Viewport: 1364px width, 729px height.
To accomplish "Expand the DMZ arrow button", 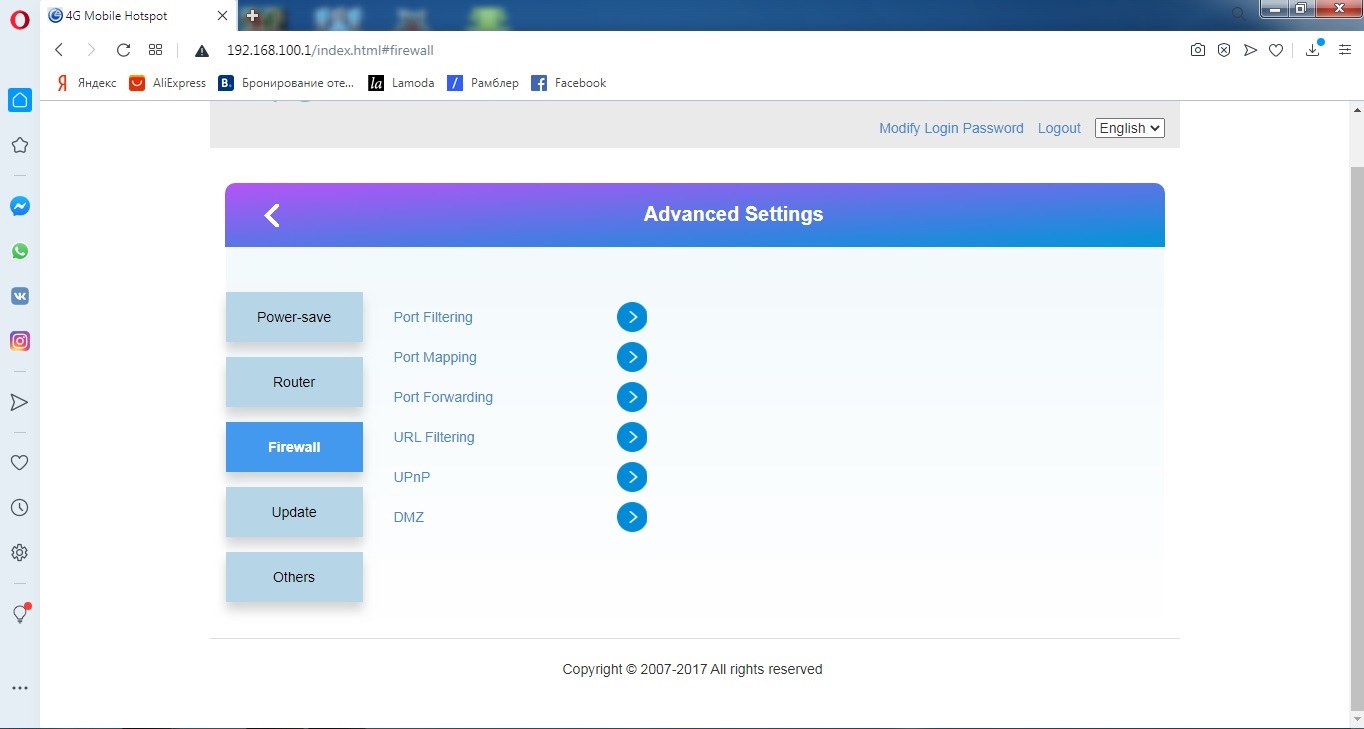I will coord(632,517).
